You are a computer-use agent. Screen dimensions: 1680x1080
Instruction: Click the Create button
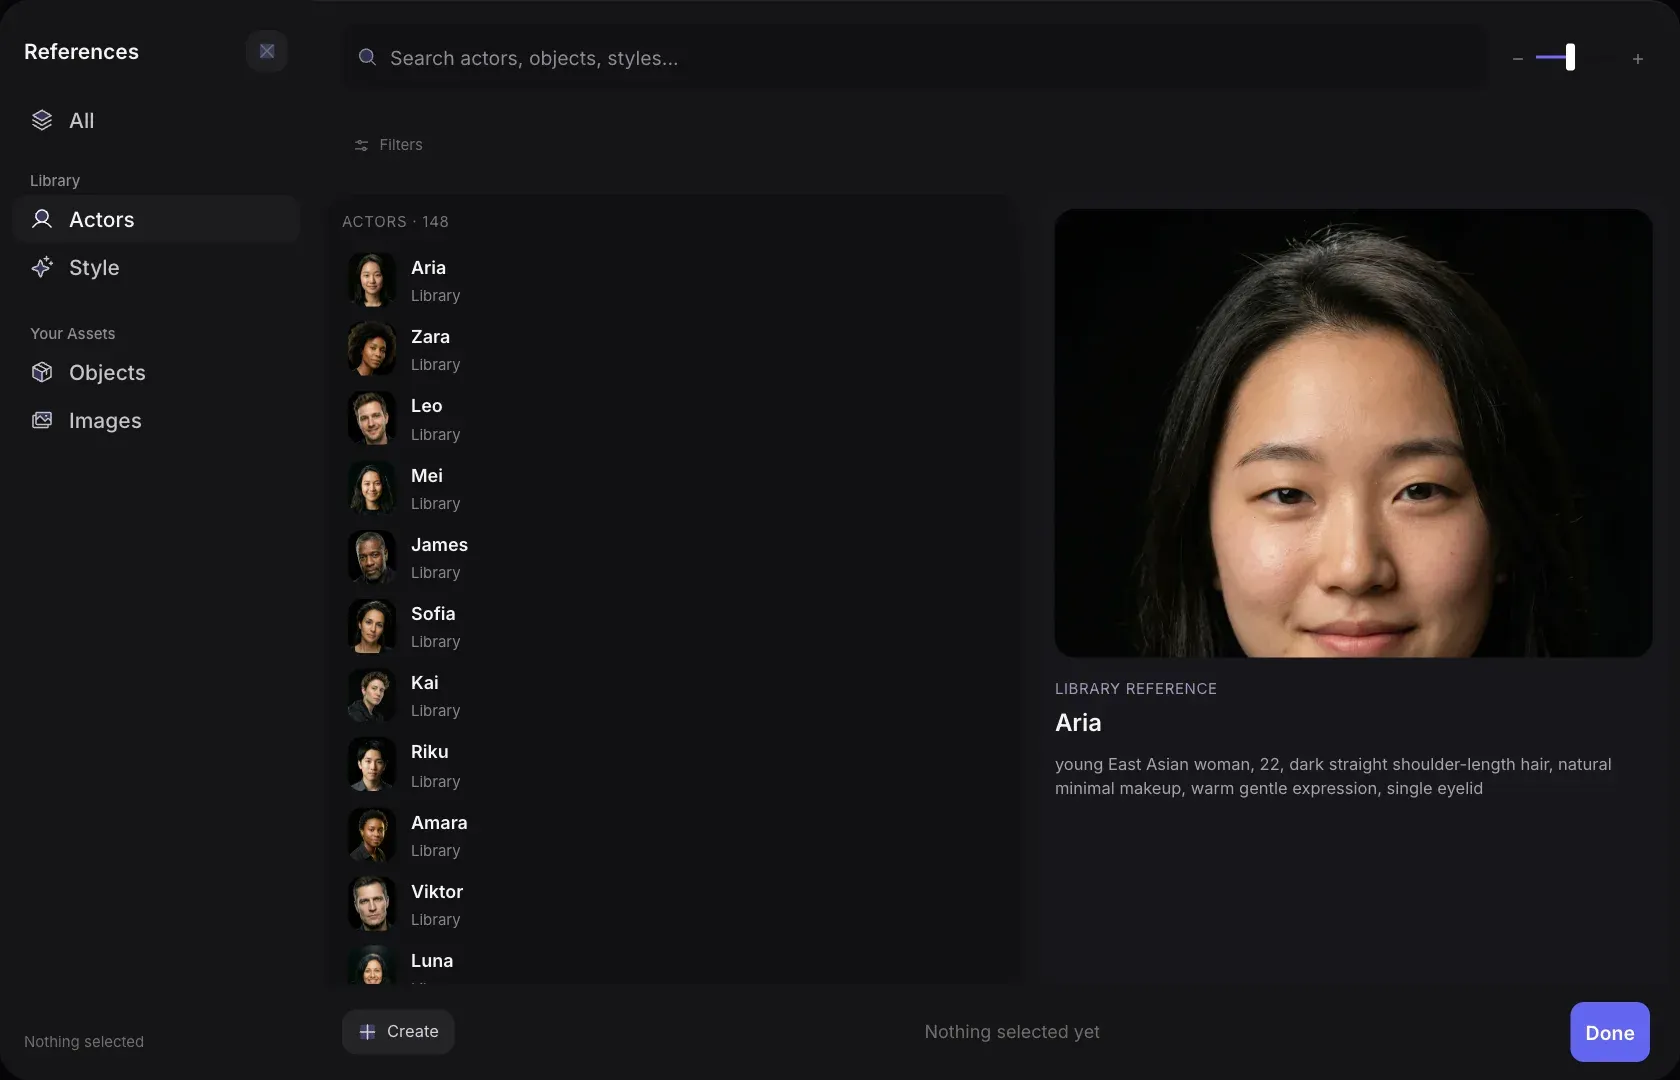398,1032
